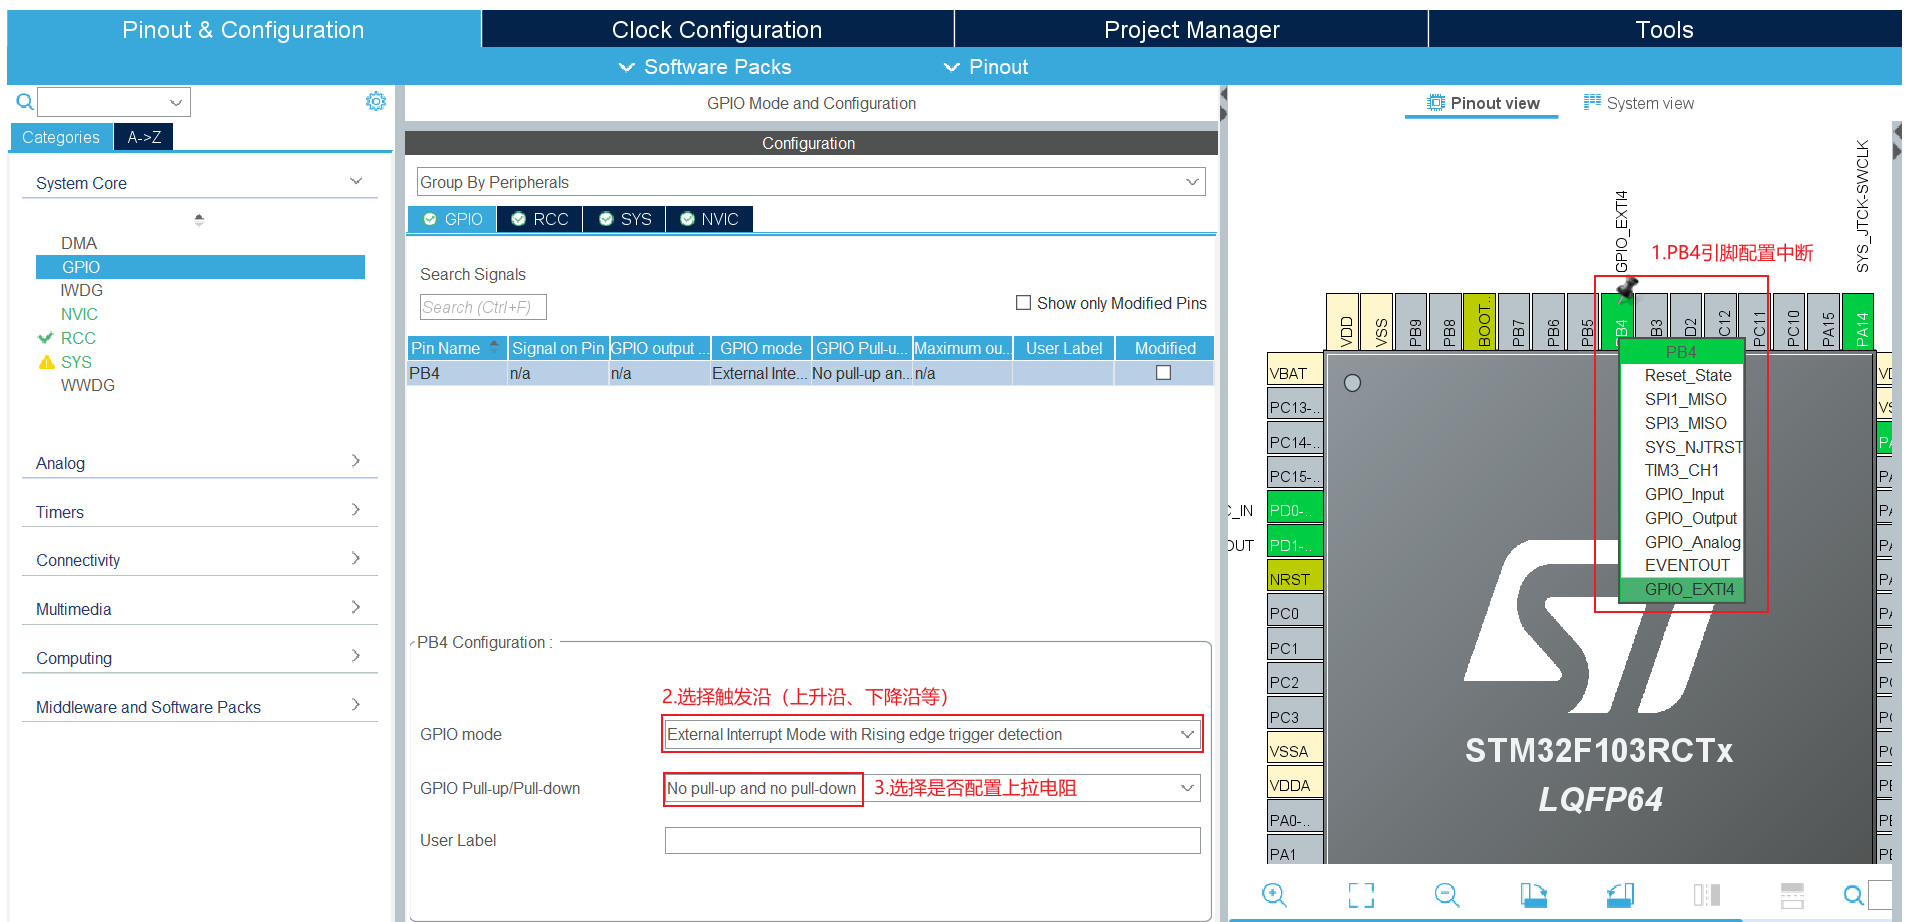Screen dimensions: 1910x922
Task: Select the Categories tab
Action: [61, 137]
